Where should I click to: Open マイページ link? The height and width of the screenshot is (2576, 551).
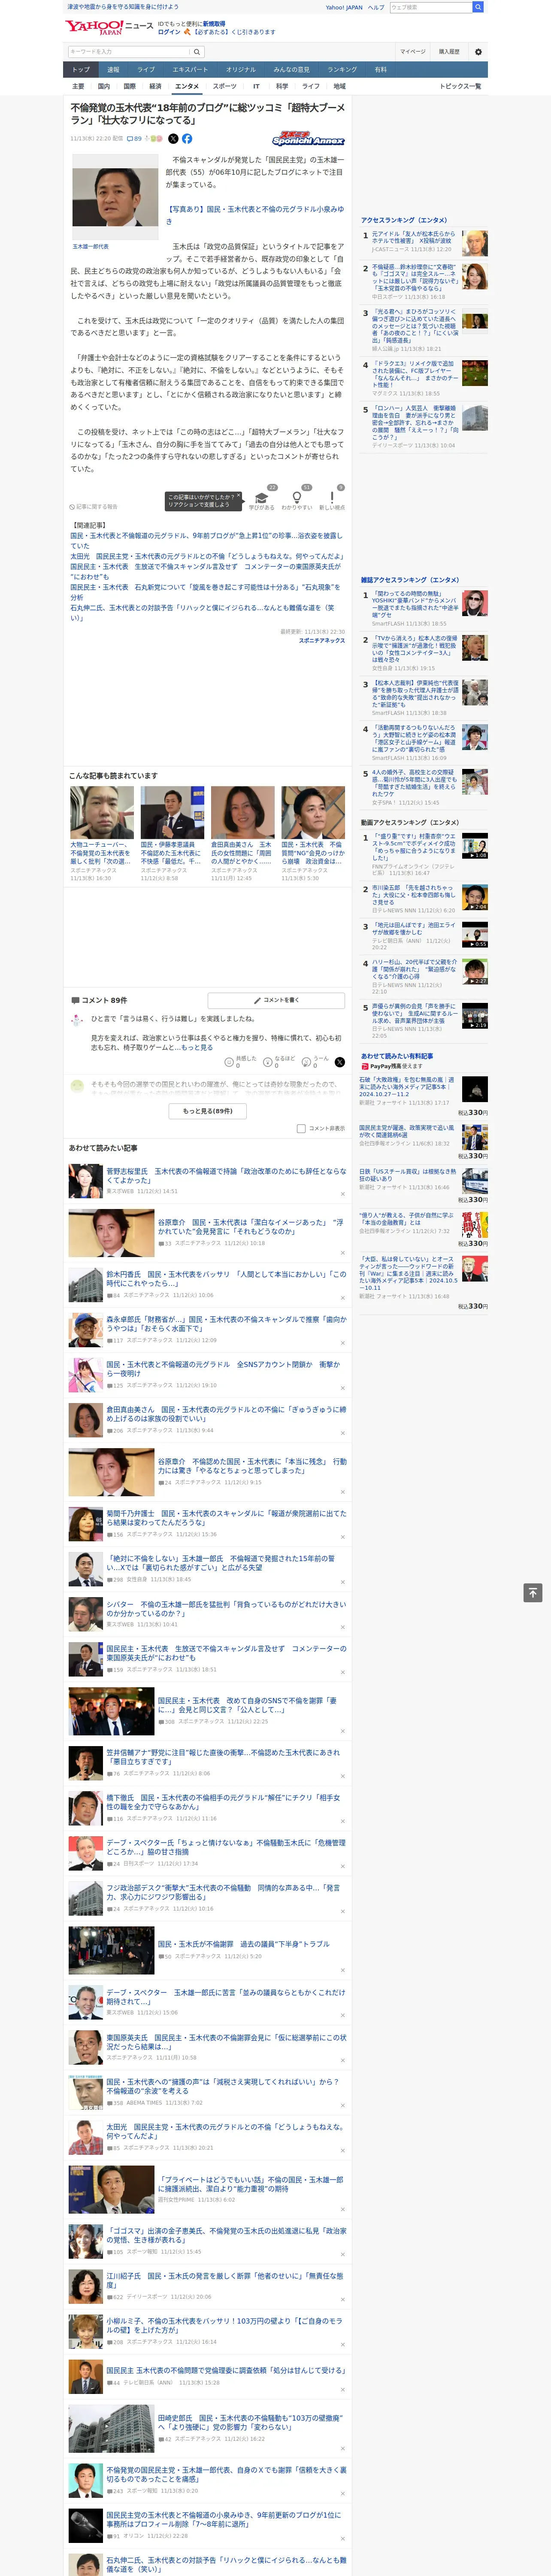(x=412, y=51)
